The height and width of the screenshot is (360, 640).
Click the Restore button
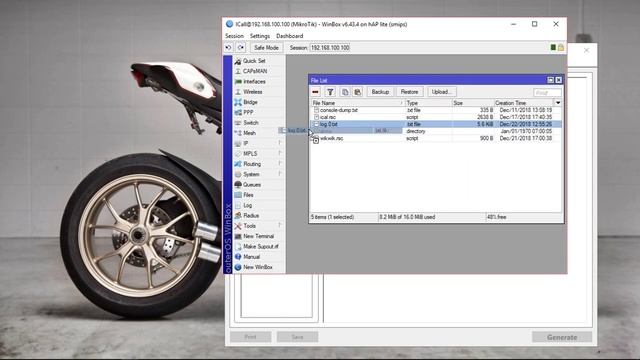tap(409, 92)
